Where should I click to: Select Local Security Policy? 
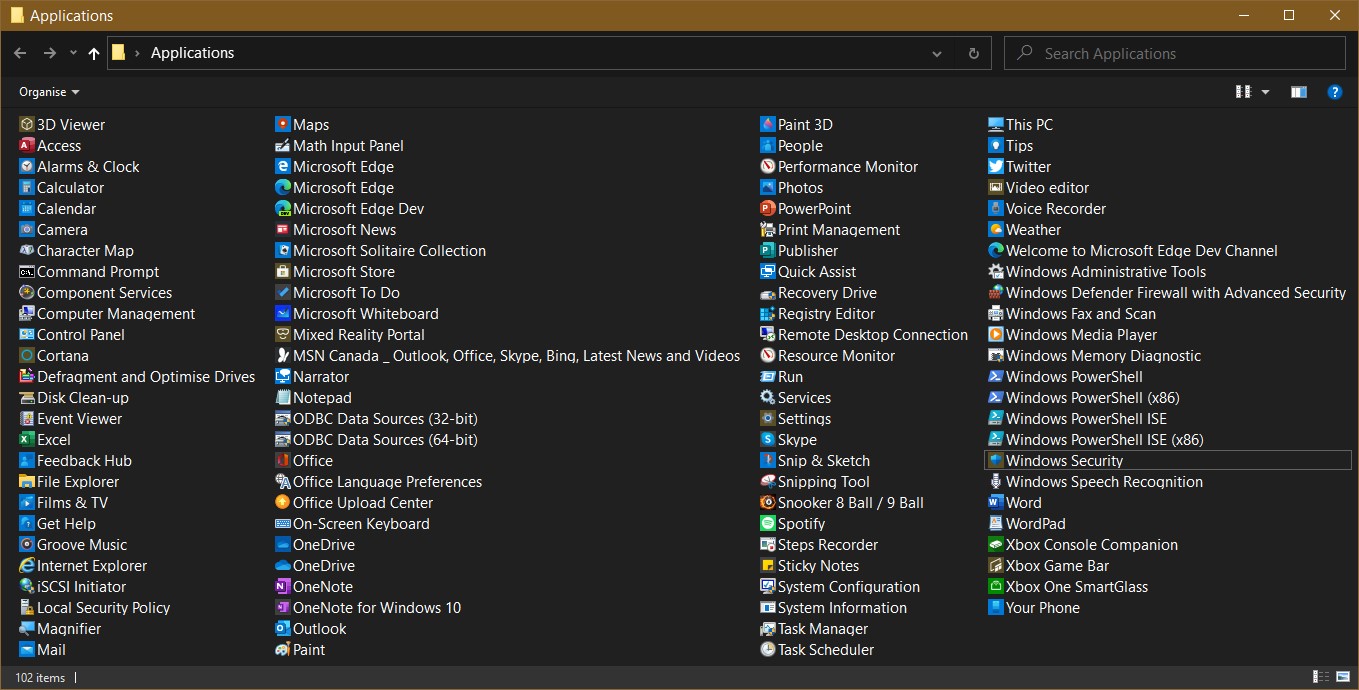coord(95,608)
